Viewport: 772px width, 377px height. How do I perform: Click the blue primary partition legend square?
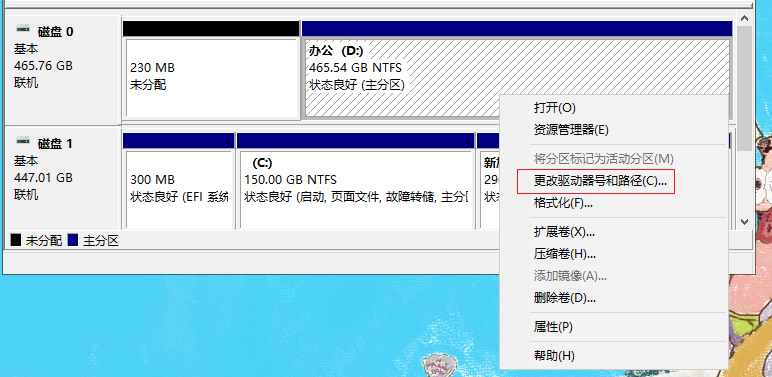[73, 240]
